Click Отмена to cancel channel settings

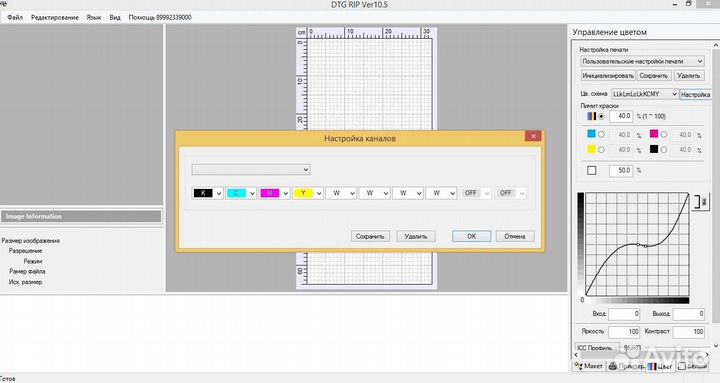(x=515, y=236)
